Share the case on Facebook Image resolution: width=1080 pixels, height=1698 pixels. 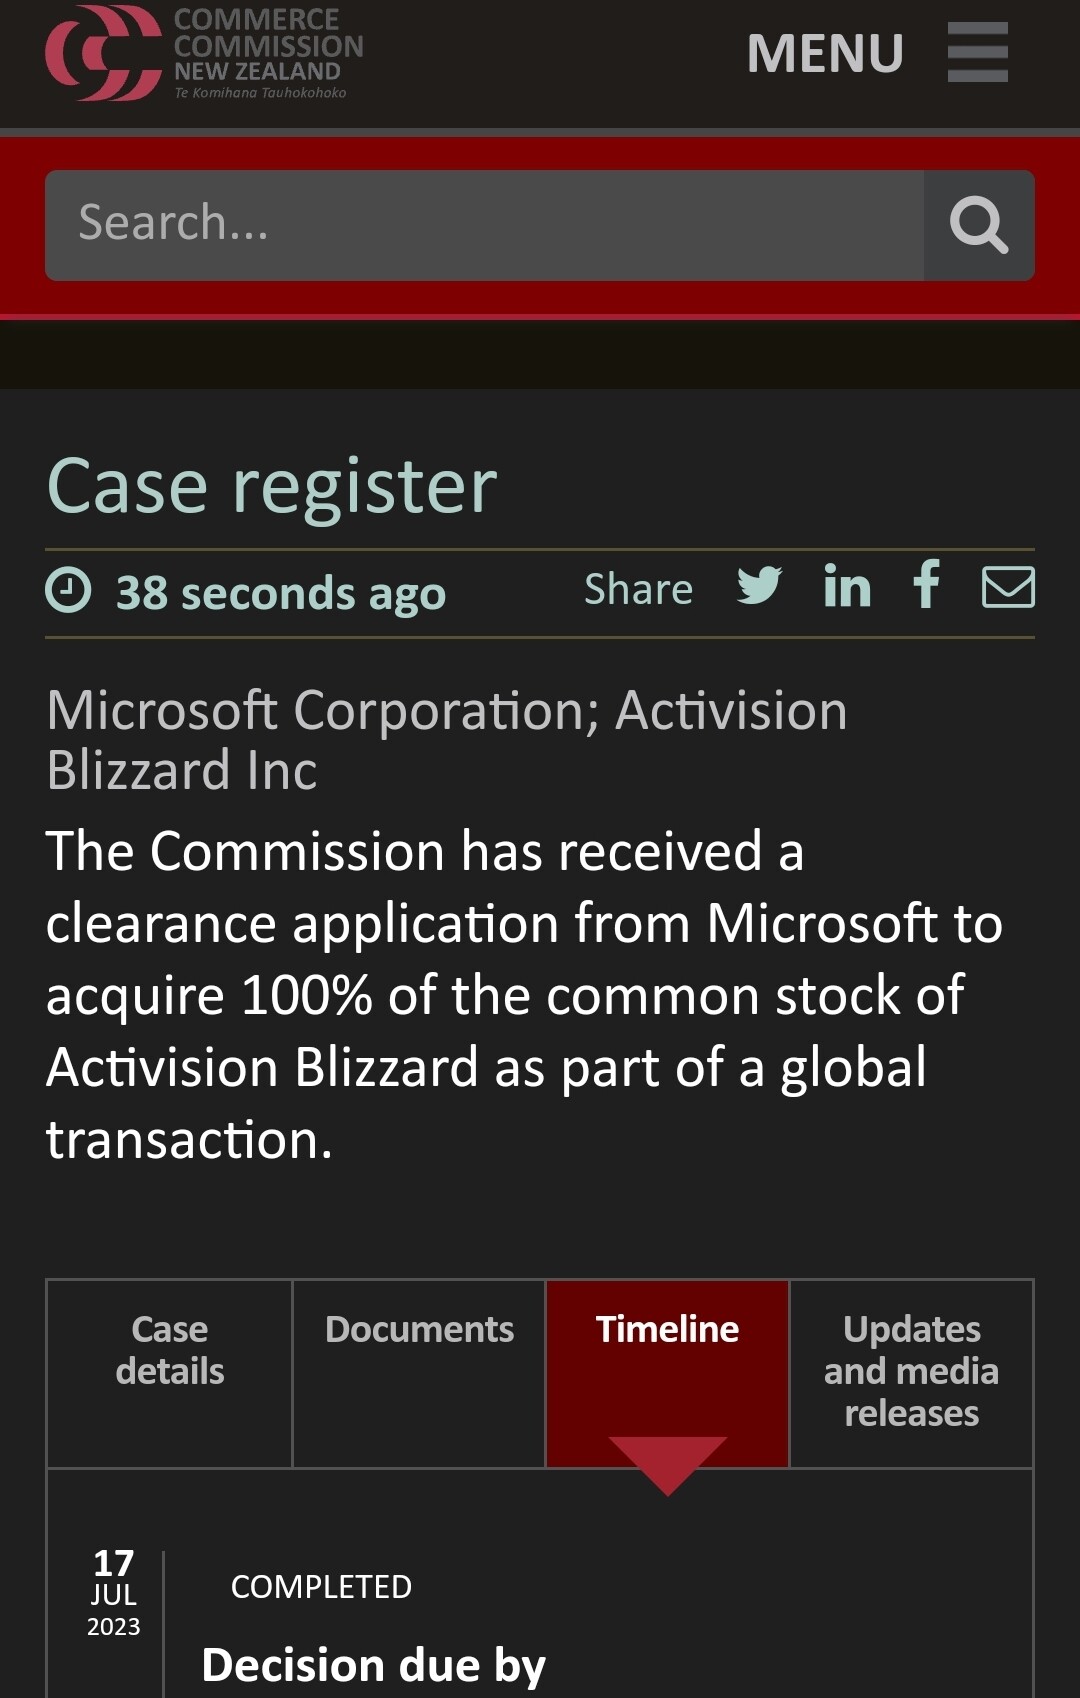click(x=927, y=585)
